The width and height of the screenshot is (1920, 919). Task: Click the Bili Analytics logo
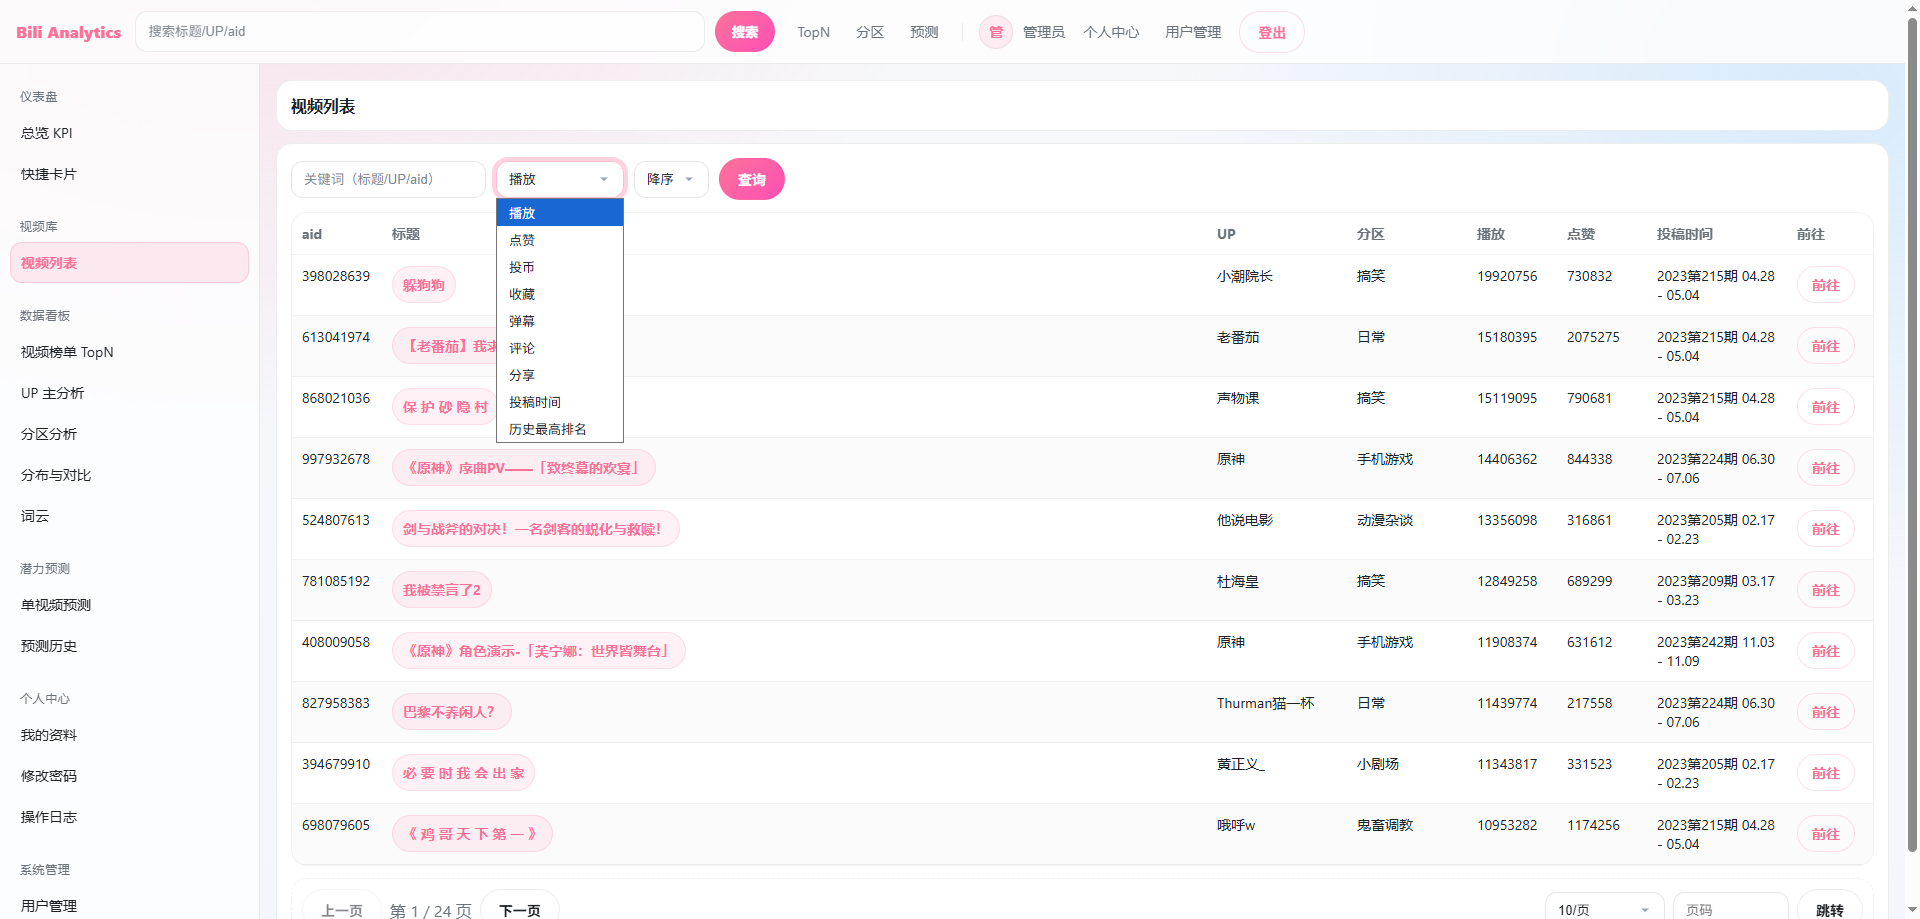[x=68, y=32]
